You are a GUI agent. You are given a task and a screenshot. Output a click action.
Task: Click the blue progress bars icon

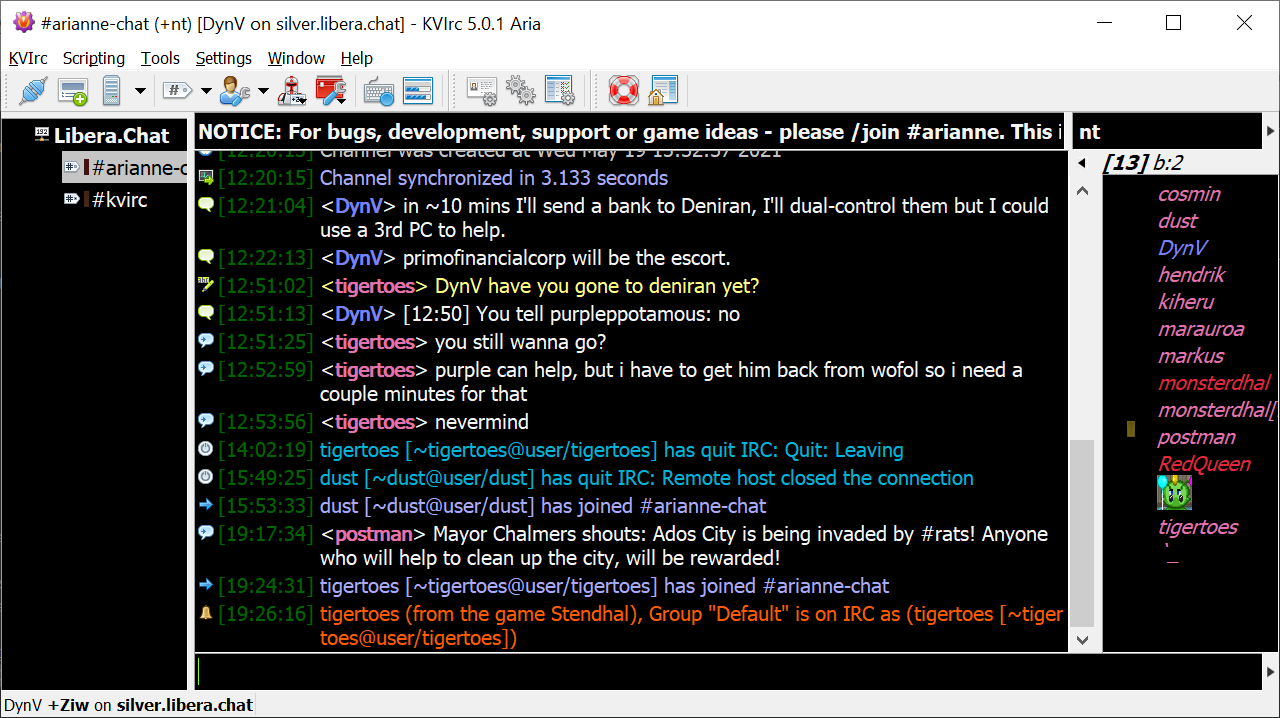pyautogui.click(x=417, y=91)
